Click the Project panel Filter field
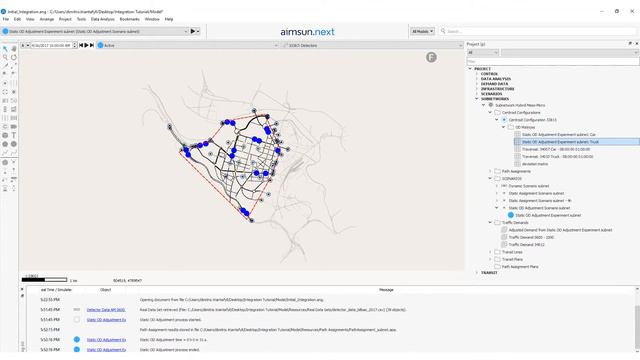This screenshot has height=360, width=640. point(553,61)
